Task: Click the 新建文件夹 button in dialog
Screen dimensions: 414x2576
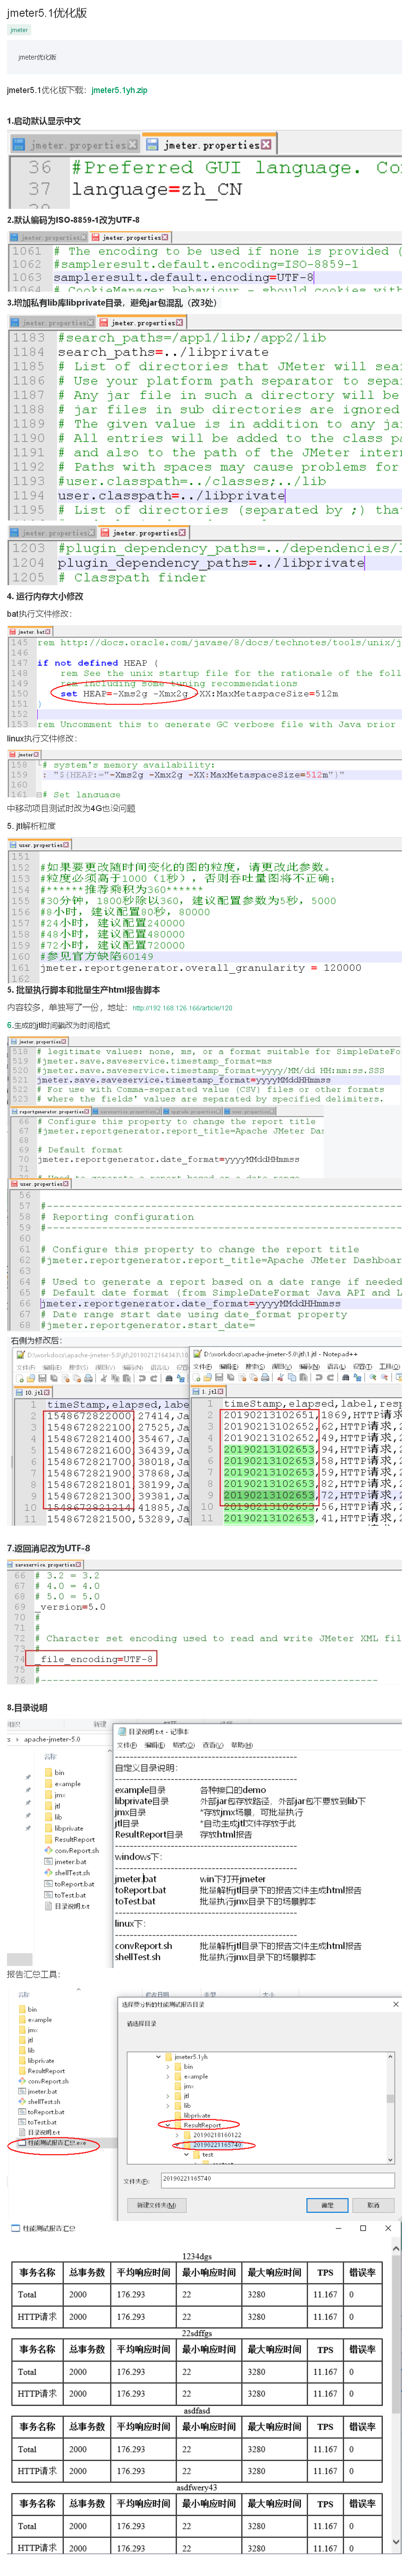Action: pos(156,2205)
